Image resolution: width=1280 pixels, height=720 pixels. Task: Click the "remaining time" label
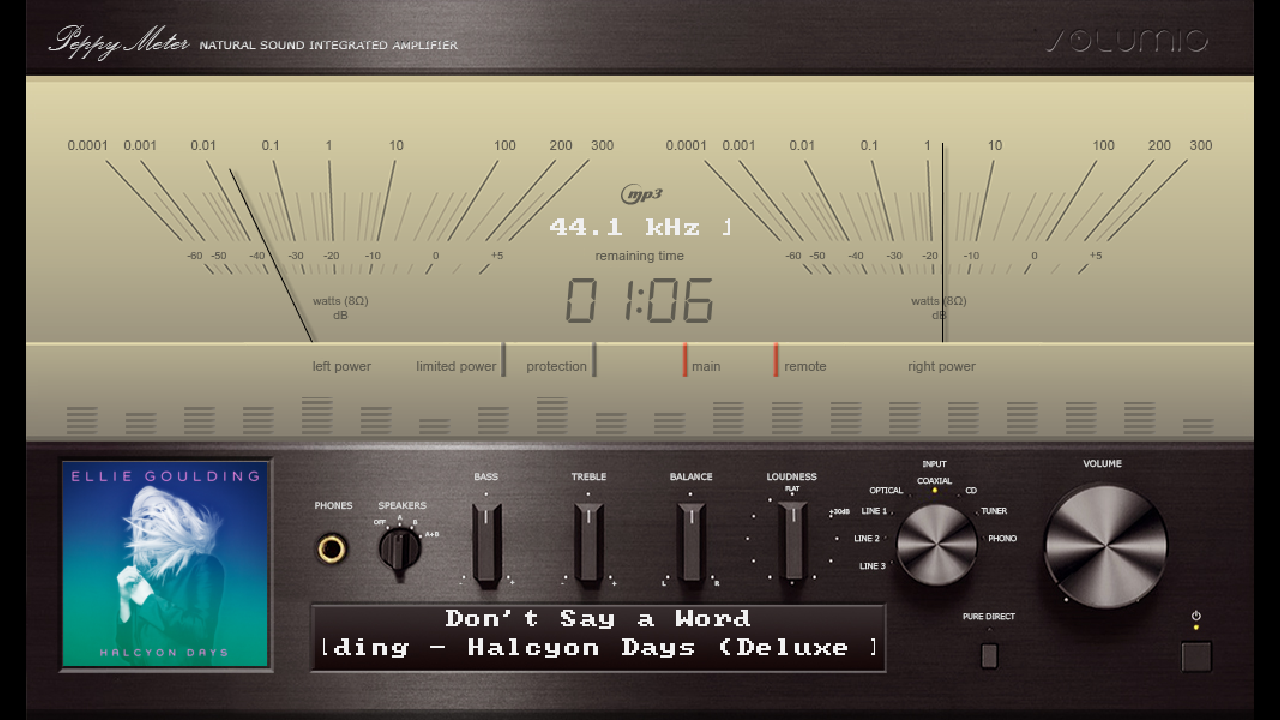(640, 256)
